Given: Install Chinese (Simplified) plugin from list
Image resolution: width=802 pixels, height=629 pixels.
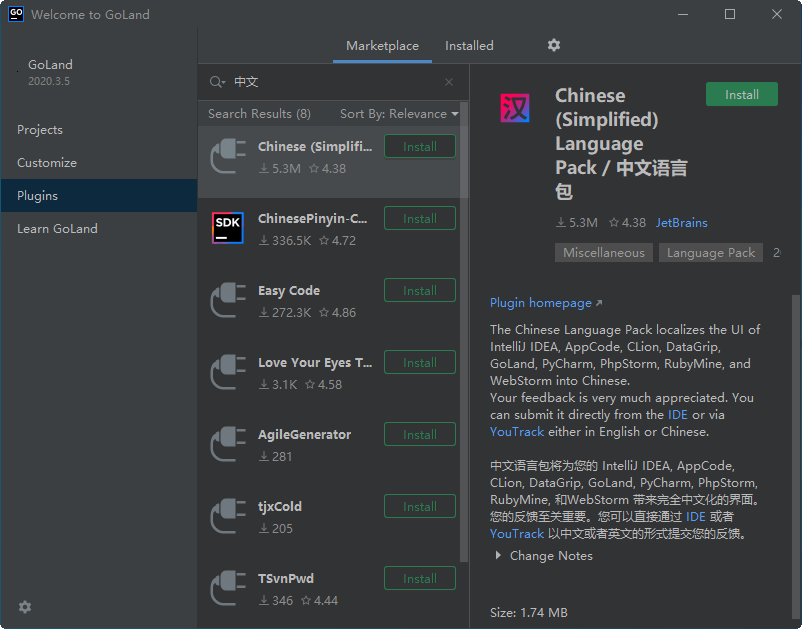Looking at the screenshot, I should click(420, 146).
